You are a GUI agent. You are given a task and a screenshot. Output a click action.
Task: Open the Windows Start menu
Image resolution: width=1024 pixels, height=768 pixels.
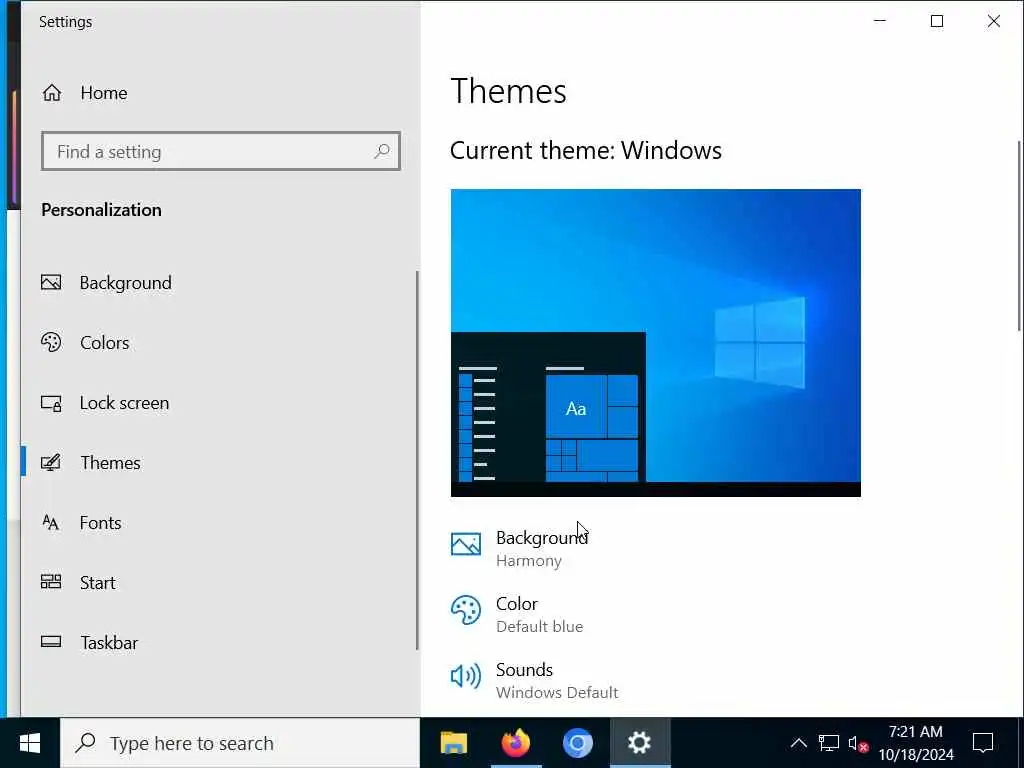30,743
